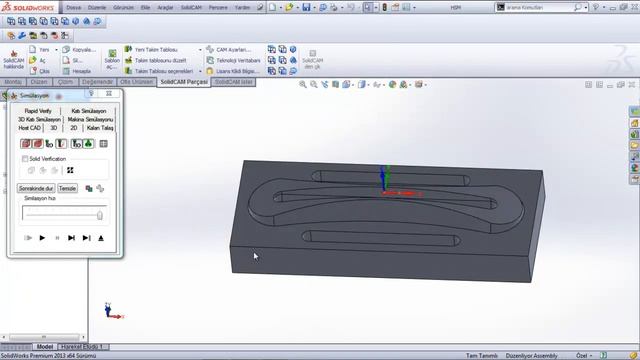This screenshot has height=360, width=640.
Task: Click the Save icon in top toolbar
Action: 306,7
